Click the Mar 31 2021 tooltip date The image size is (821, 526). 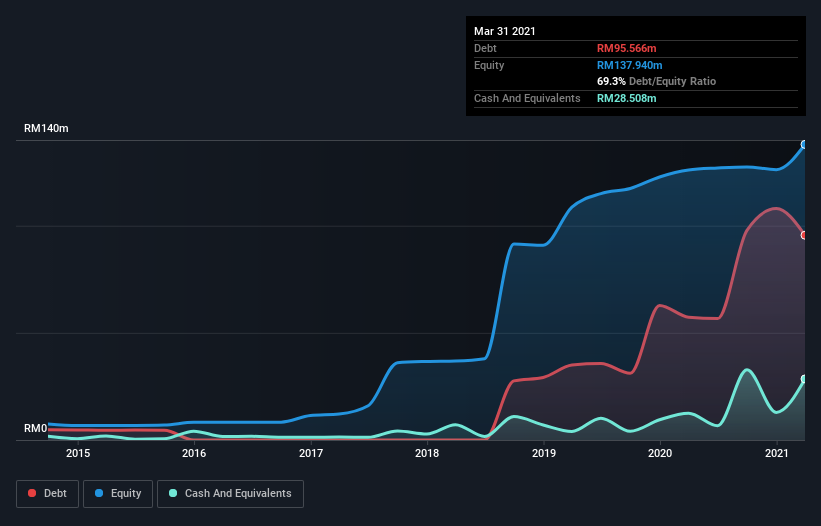[x=505, y=31]
